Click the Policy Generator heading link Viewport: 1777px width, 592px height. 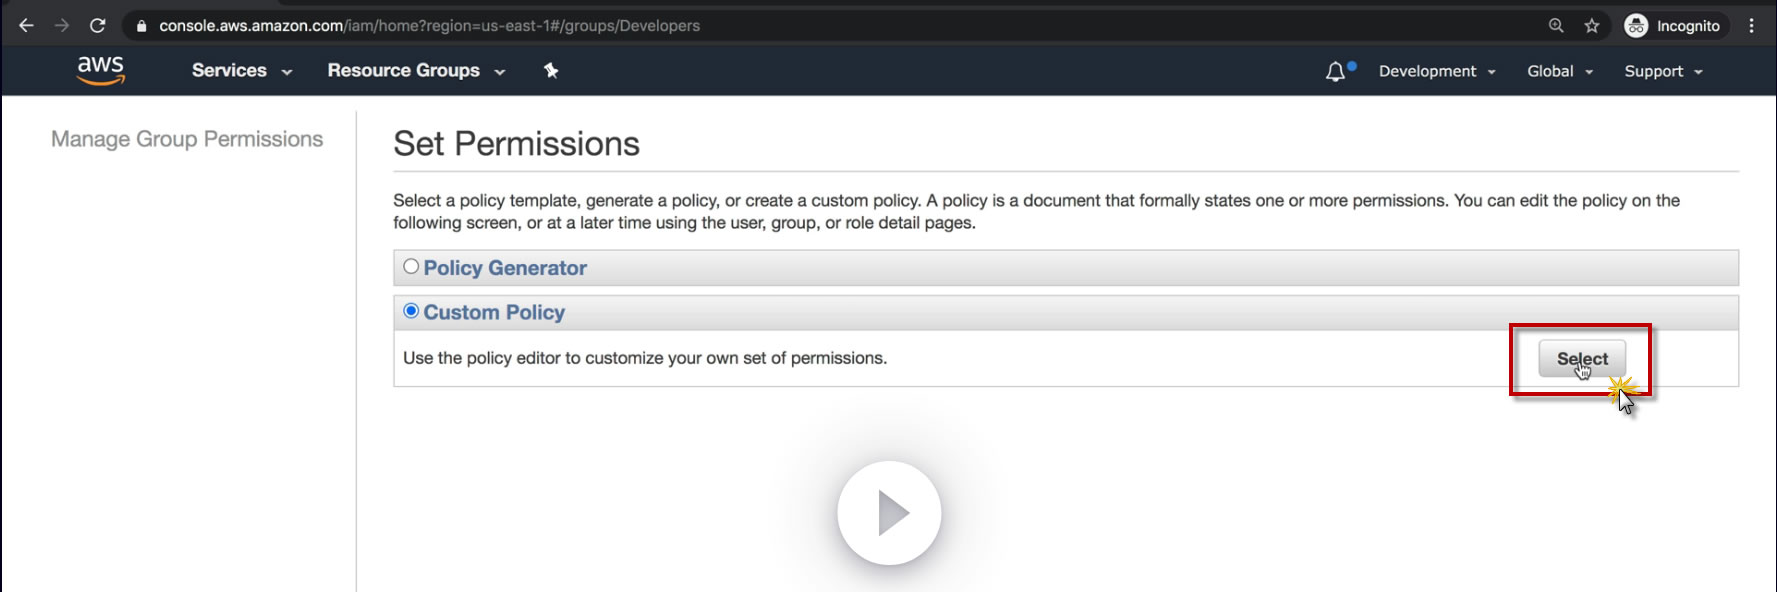click(505, 268)
